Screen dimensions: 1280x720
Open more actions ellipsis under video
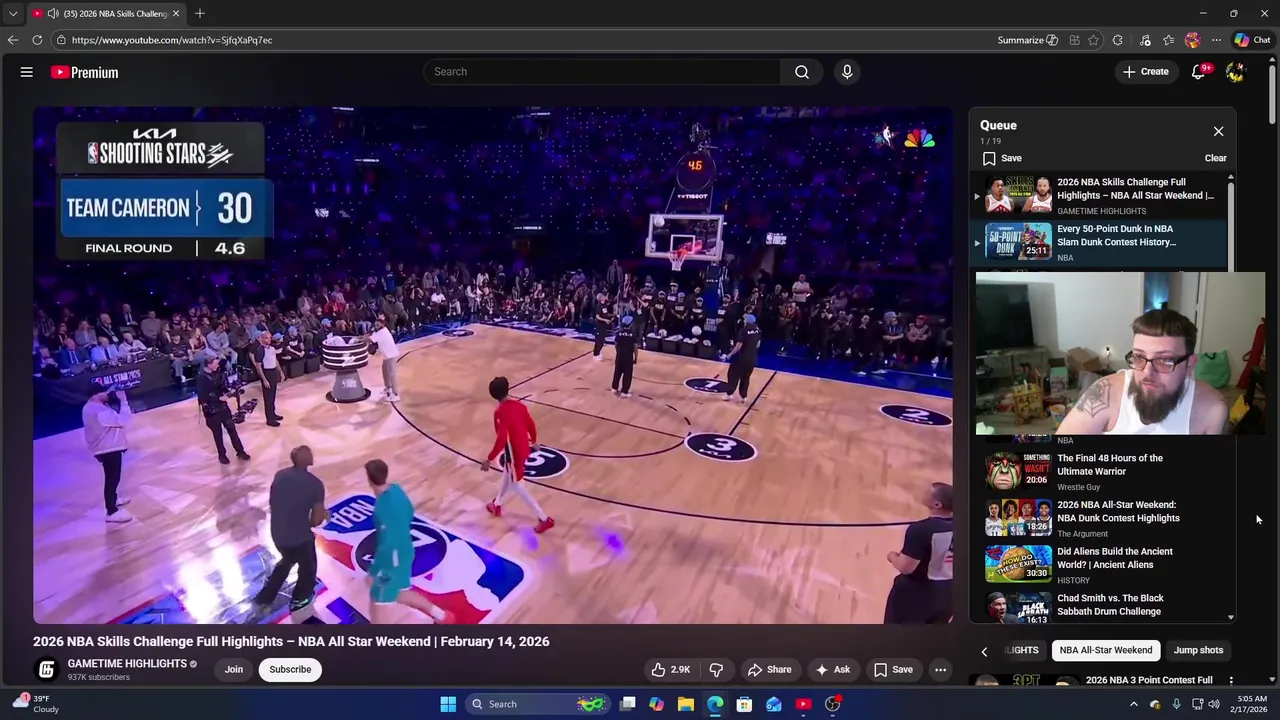(x=940, y=670)
